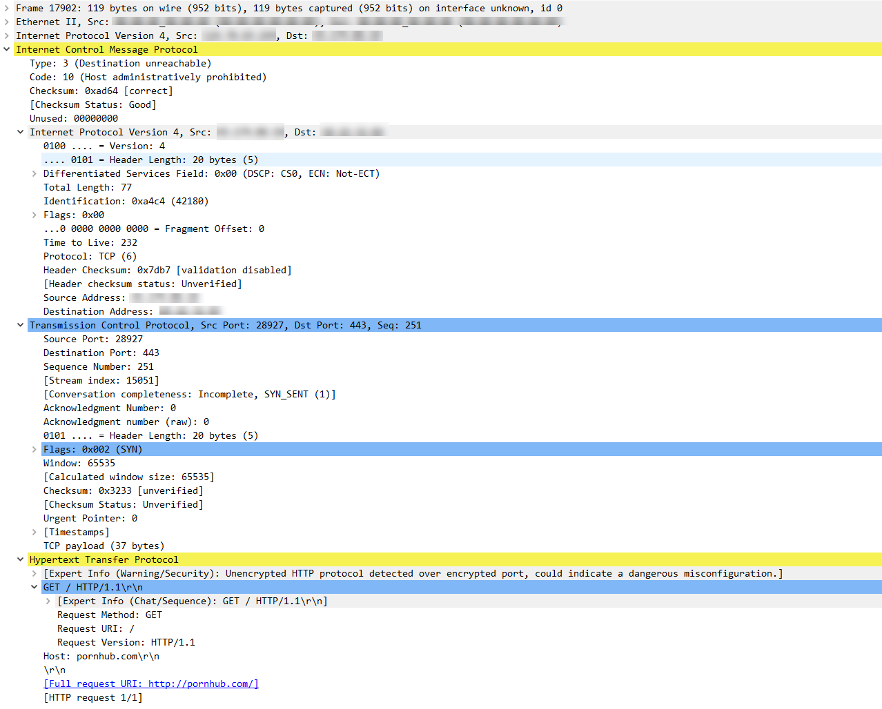Viewport: 882px width, 709px height.
Task: Select the Unused: 00000000 row
Action: (x=74, y=119)
